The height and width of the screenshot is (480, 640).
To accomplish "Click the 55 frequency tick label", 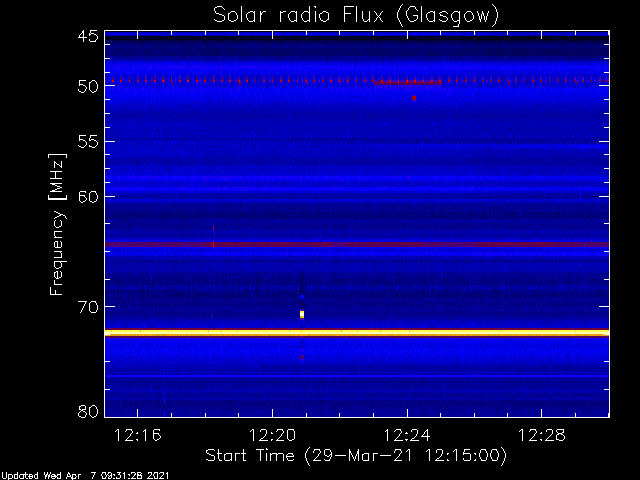I will 88,142.
